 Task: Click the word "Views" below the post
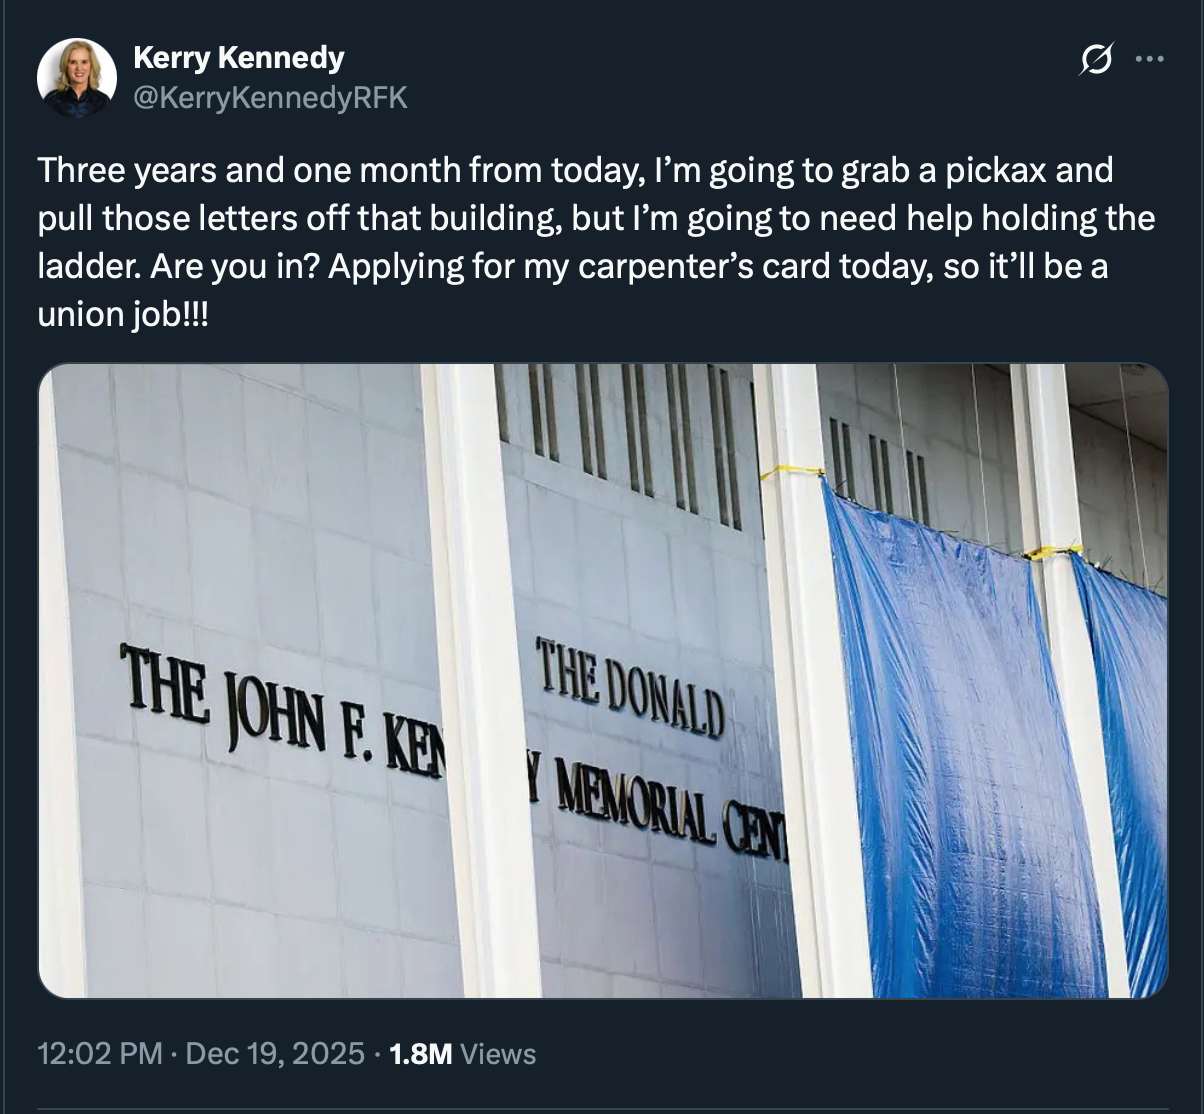coord(500,1053)
